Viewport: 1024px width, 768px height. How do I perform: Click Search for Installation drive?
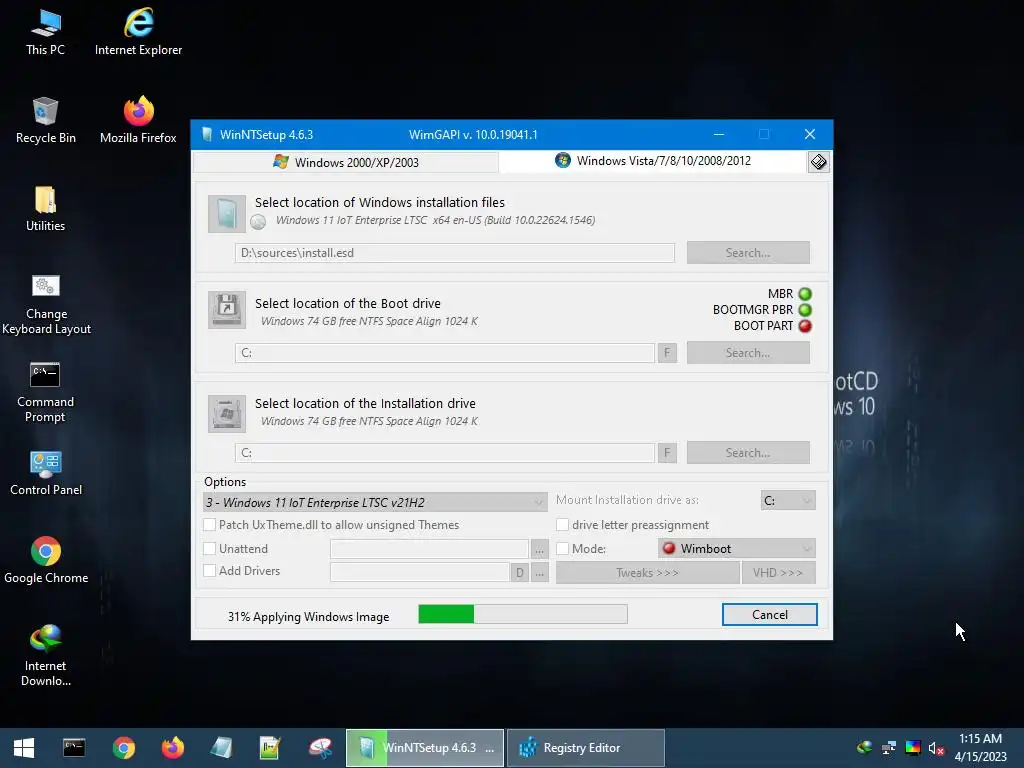748,453
